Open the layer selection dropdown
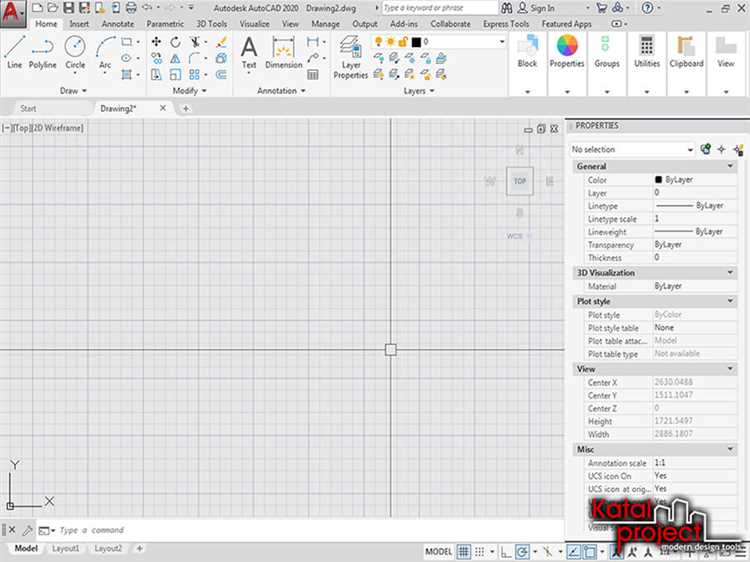The height and width of the screenshot is (562, 750). [502, 42]
